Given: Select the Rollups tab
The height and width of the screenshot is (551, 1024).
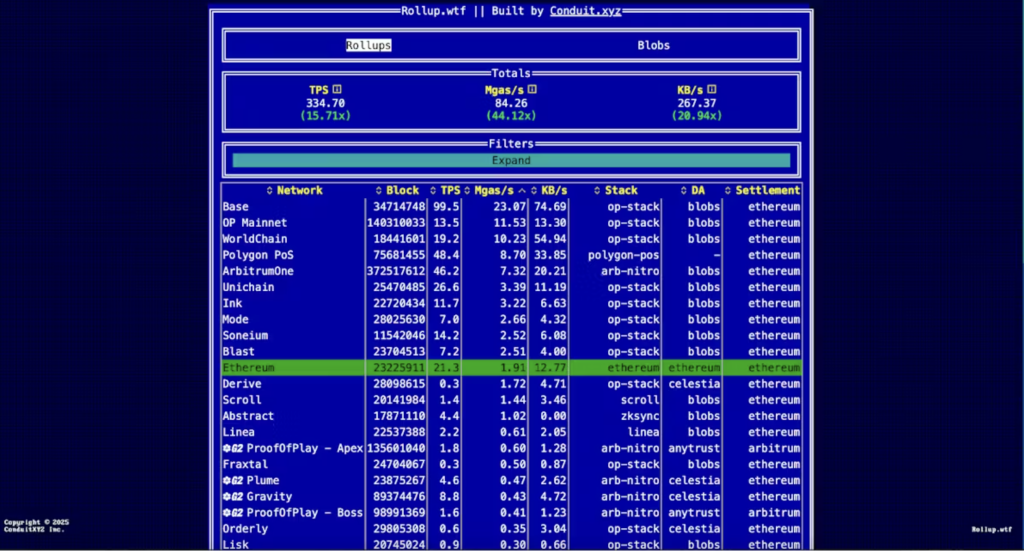Looking at the screenshot, I should pyautogui.click(x=369, y=45).
